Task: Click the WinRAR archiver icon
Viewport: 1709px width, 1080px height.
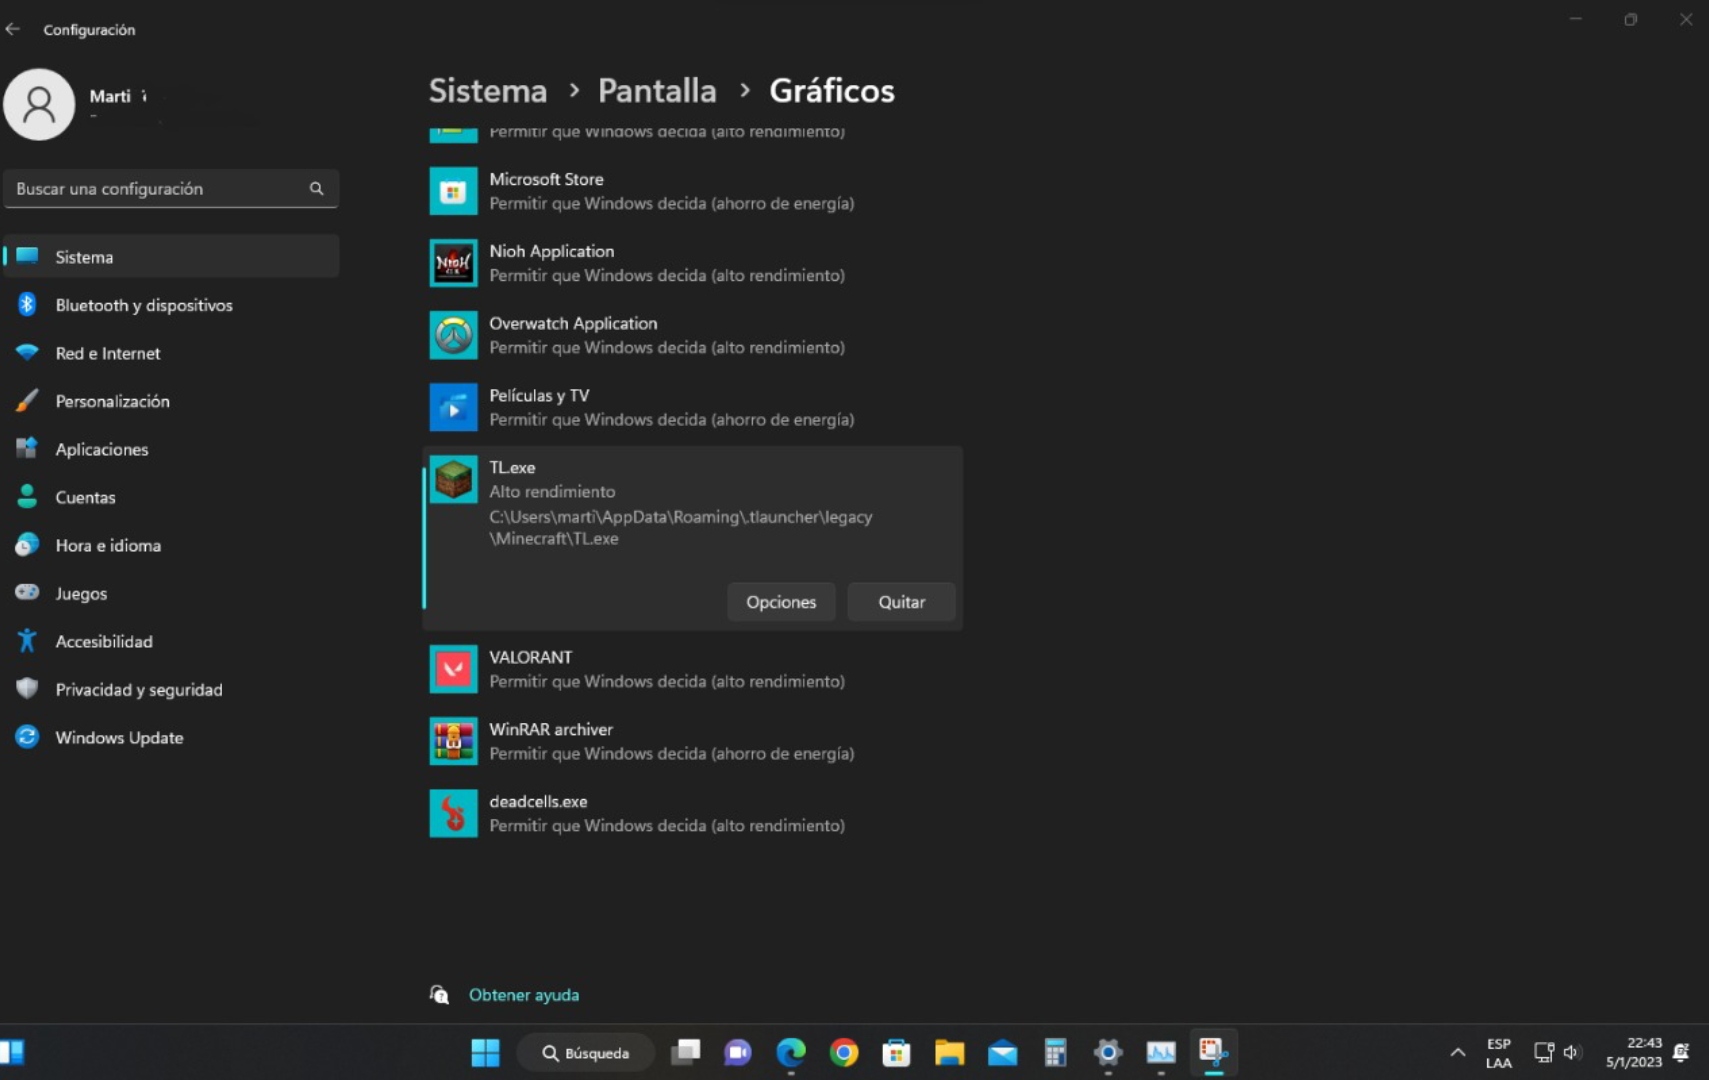Action: tap(453, 741)
